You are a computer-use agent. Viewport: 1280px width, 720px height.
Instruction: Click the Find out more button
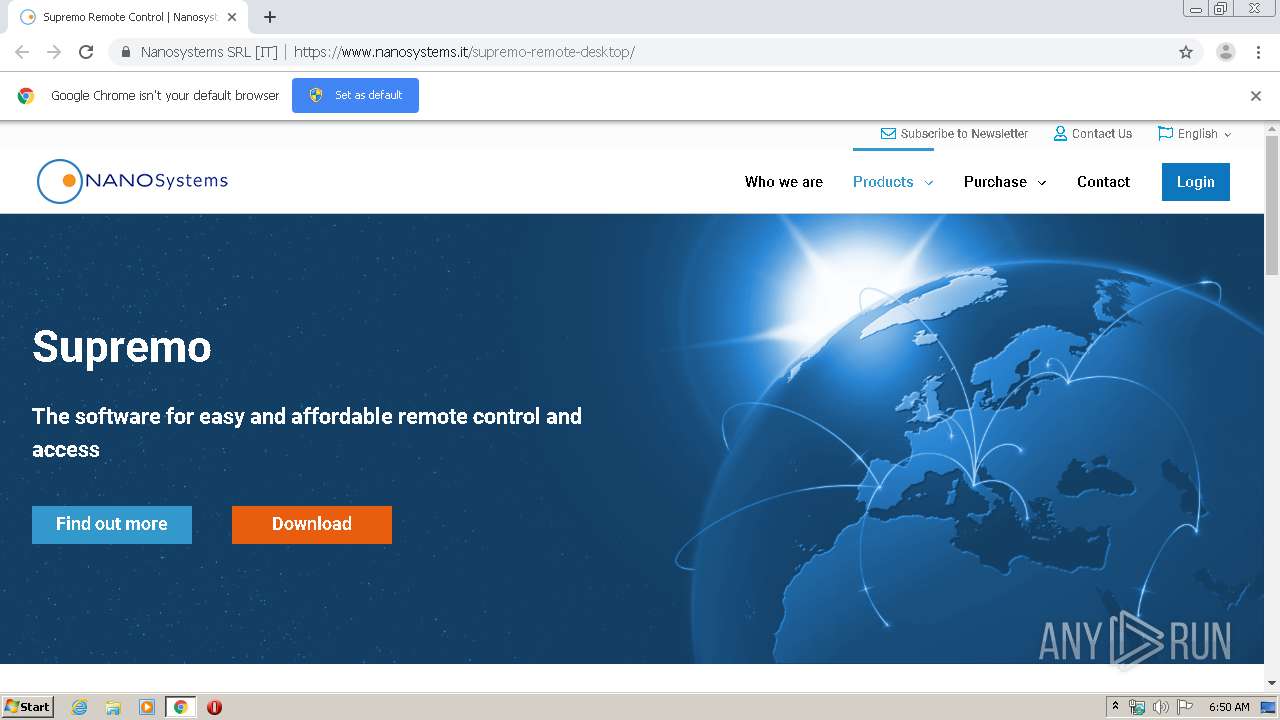pos(112,525)
